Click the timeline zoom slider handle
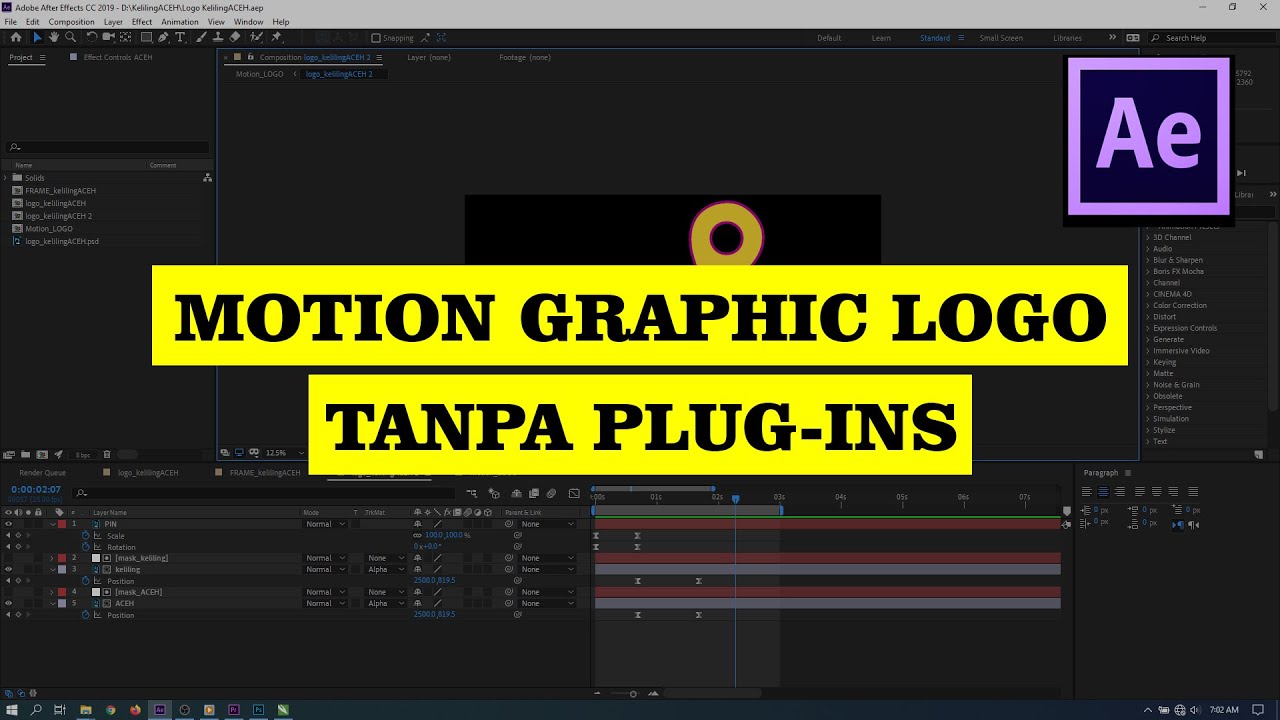Screen dimensions: 1280x720 click(633, 693)
